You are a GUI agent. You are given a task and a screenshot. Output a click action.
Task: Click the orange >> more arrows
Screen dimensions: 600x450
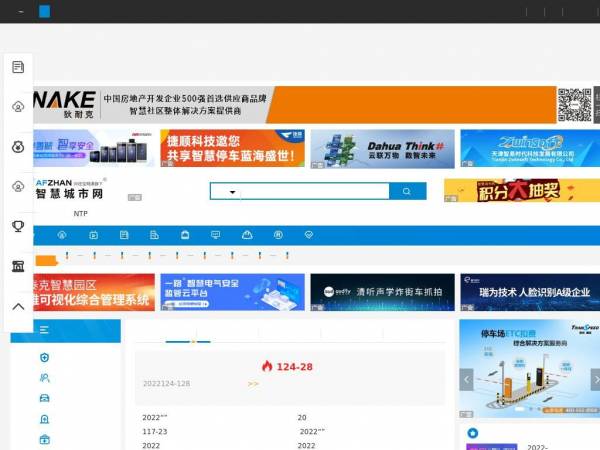(x=253, y=383)
